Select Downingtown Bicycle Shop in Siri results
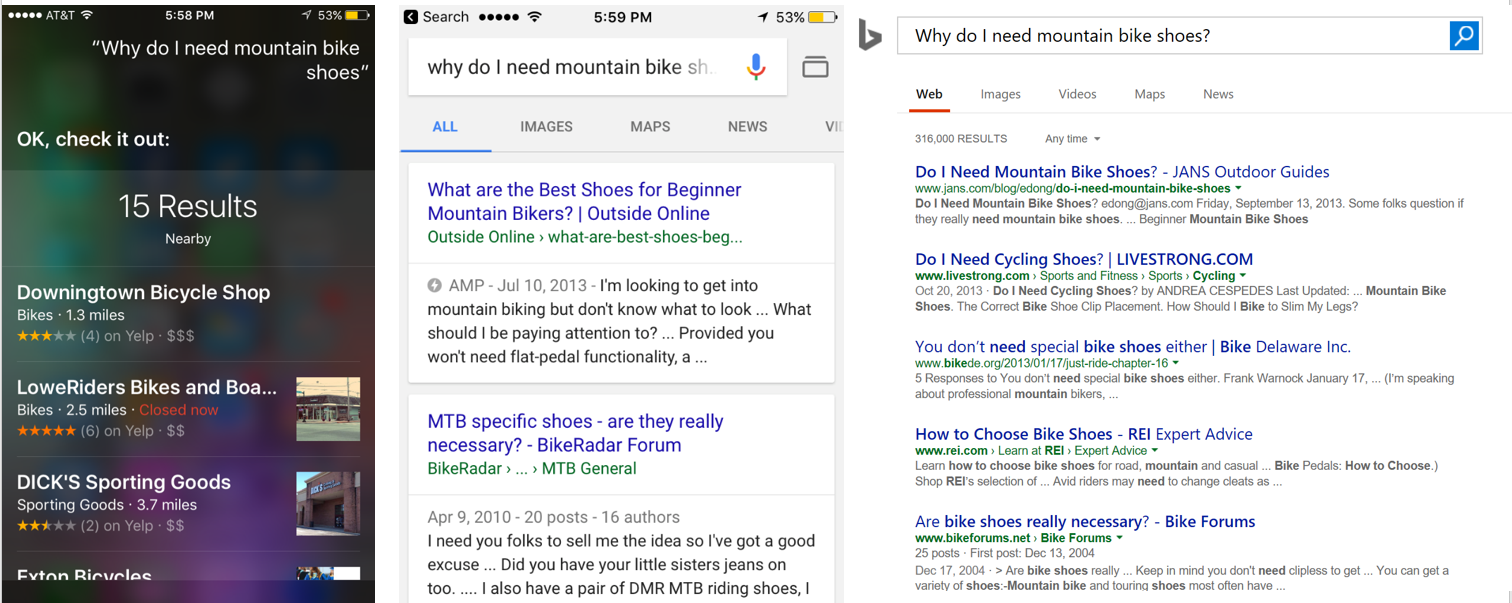Viewport: 1512px width, 603px height. [143, 292]
